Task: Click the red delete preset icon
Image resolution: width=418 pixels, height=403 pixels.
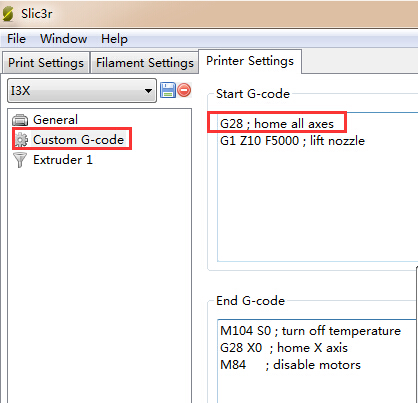Action: [184, 90]
